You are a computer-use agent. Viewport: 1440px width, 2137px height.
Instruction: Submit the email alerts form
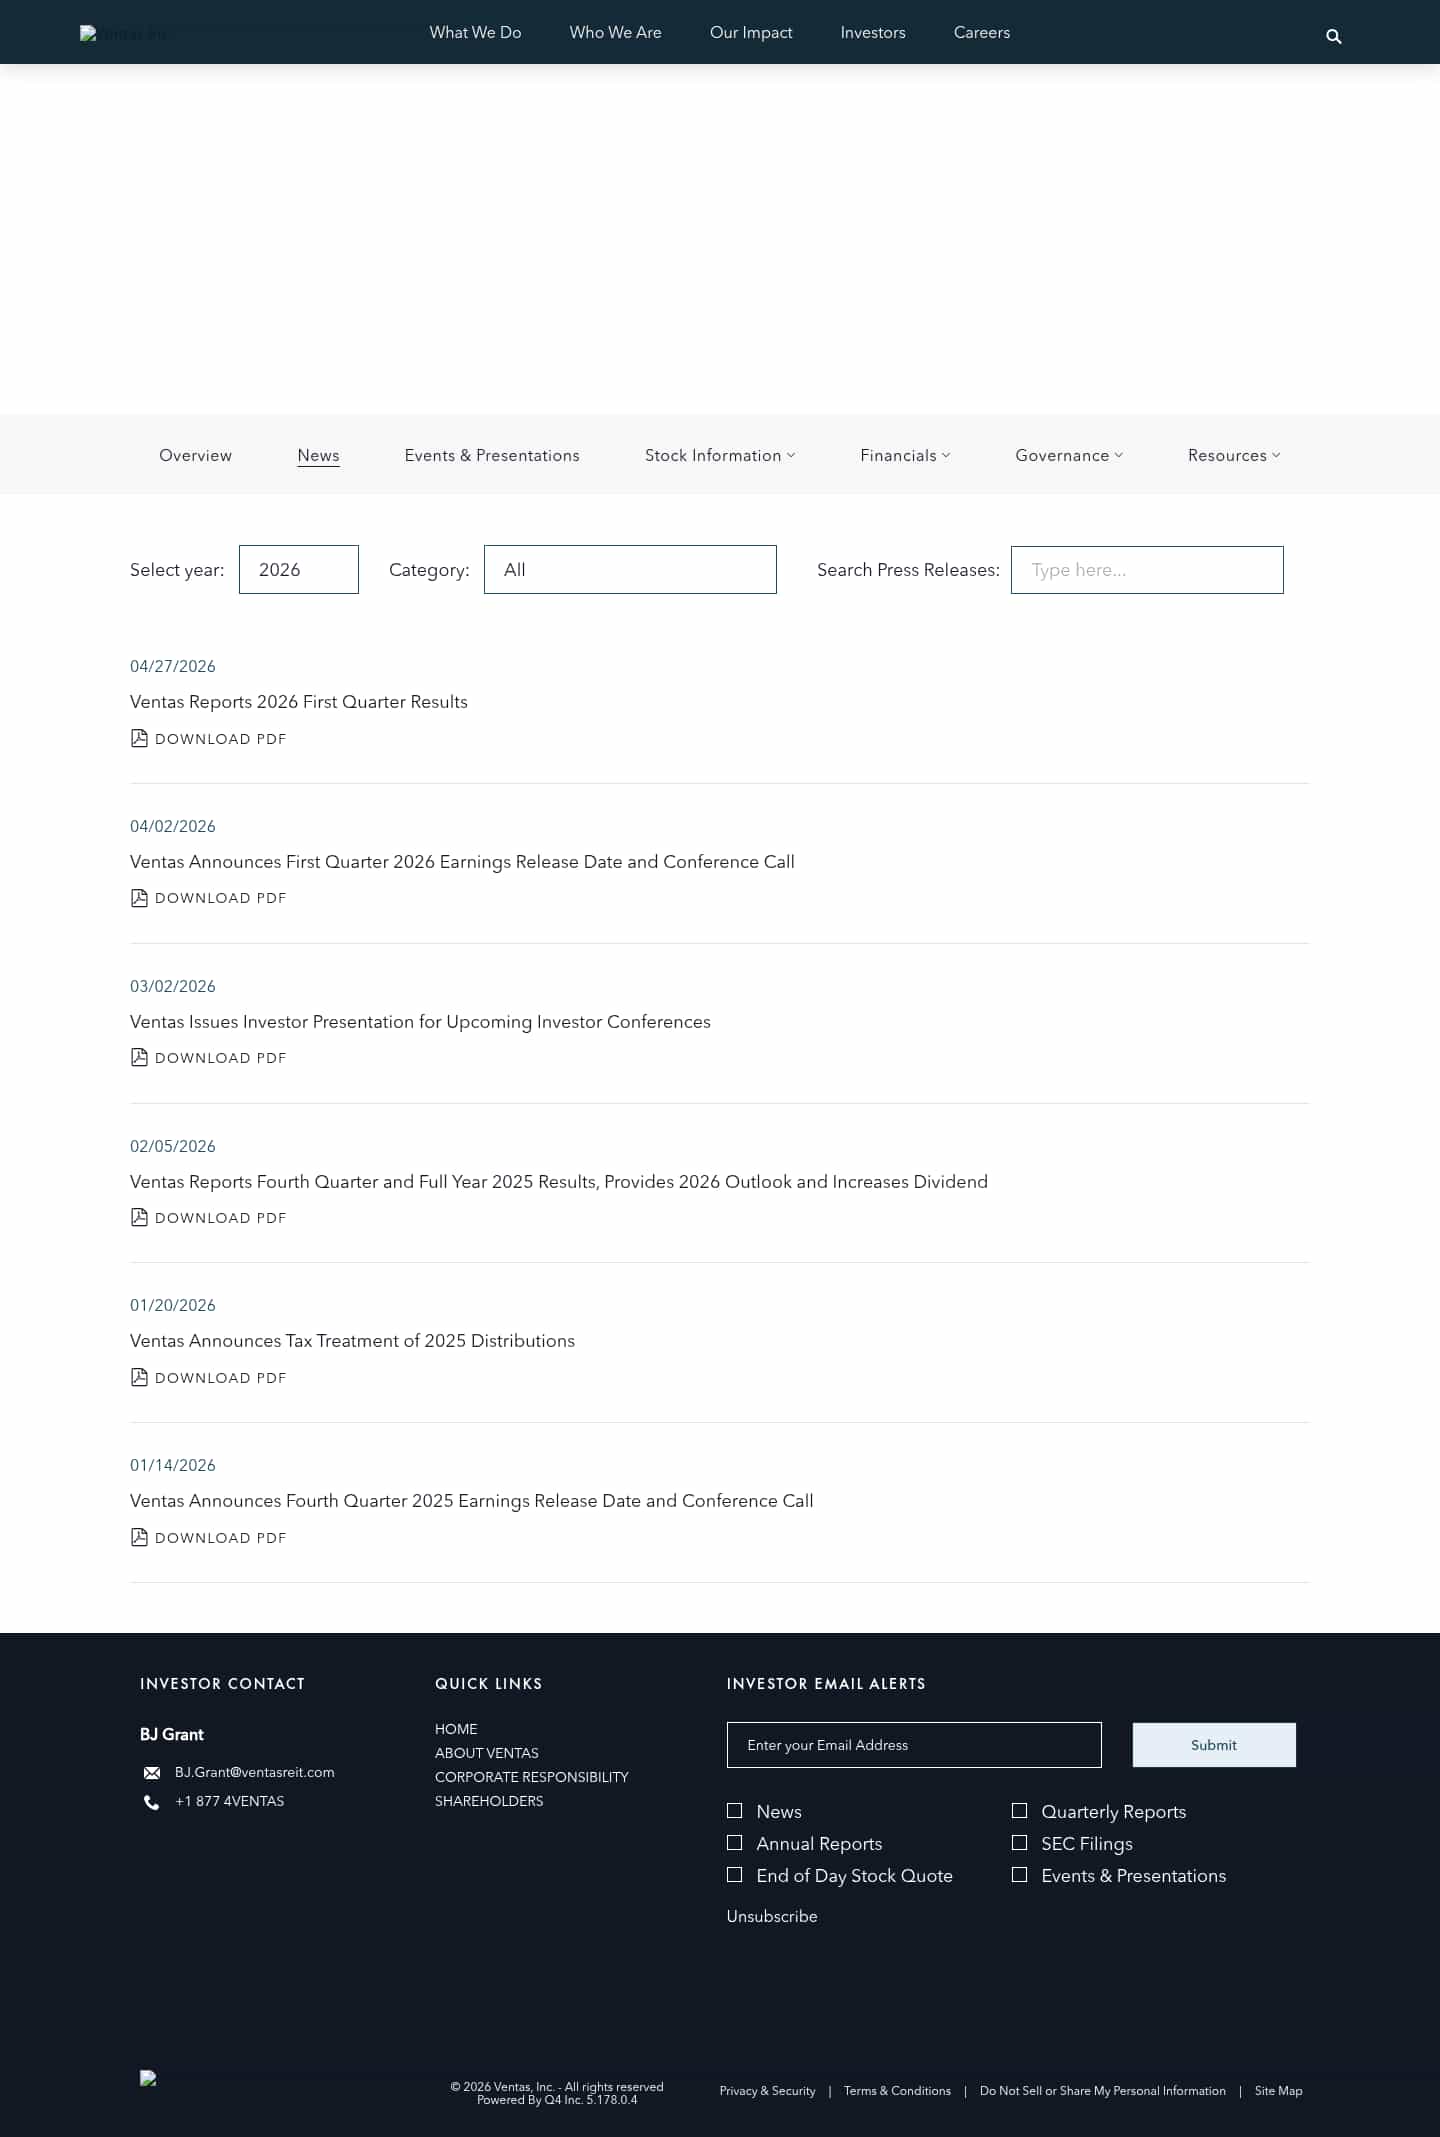[x=1214, y=1744]
